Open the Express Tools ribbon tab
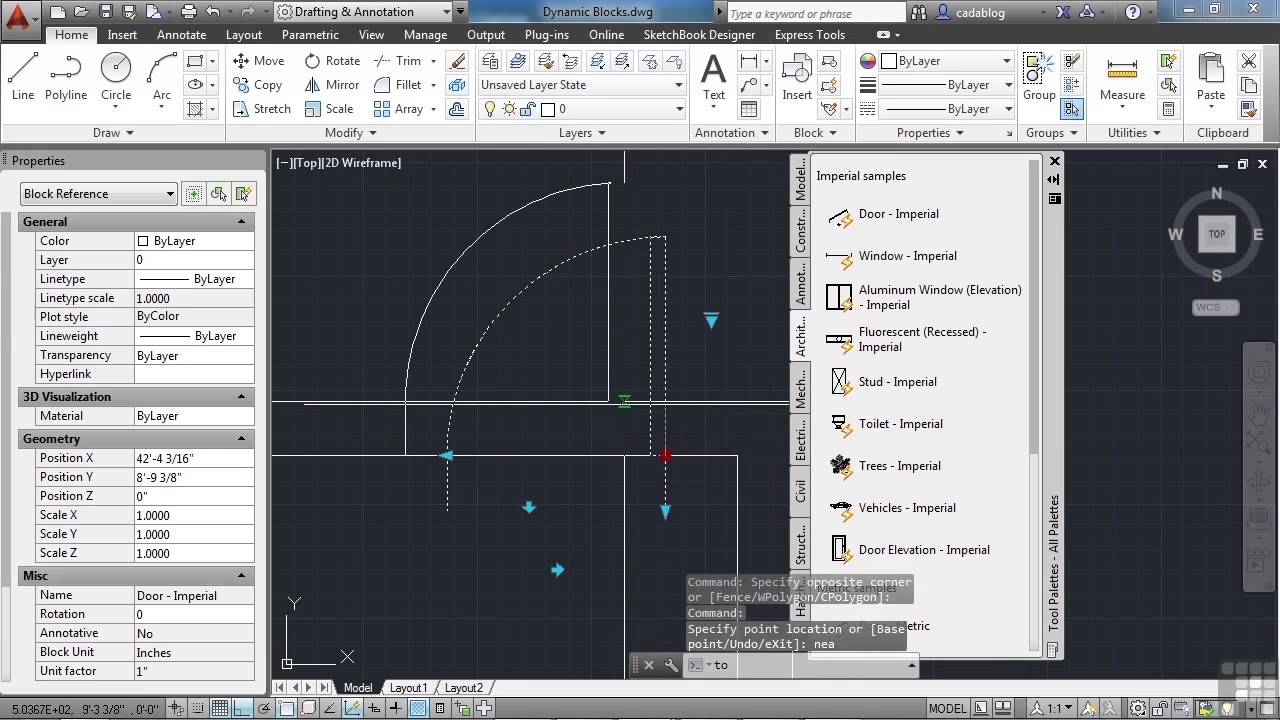The width and height of the screenshot is (1280, 720). 810,35
